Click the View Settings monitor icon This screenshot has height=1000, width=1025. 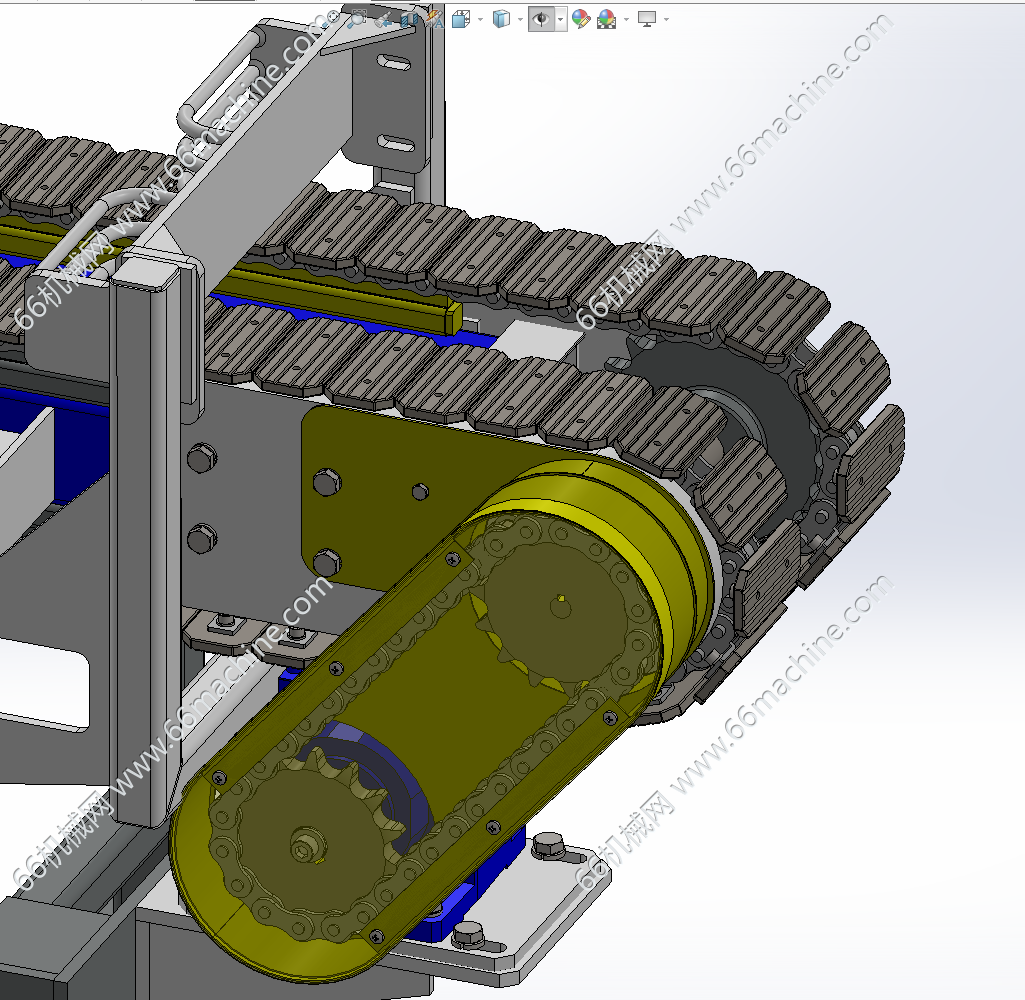pos(647,18)
